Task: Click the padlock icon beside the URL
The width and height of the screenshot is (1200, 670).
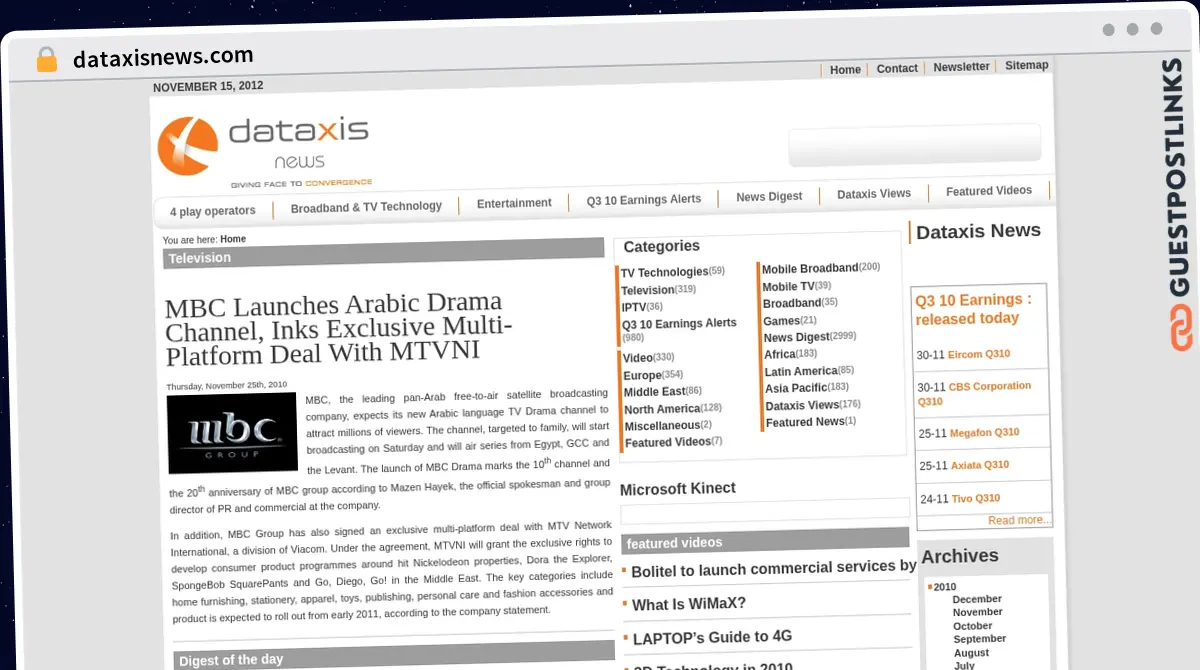Action: [47, 59]
